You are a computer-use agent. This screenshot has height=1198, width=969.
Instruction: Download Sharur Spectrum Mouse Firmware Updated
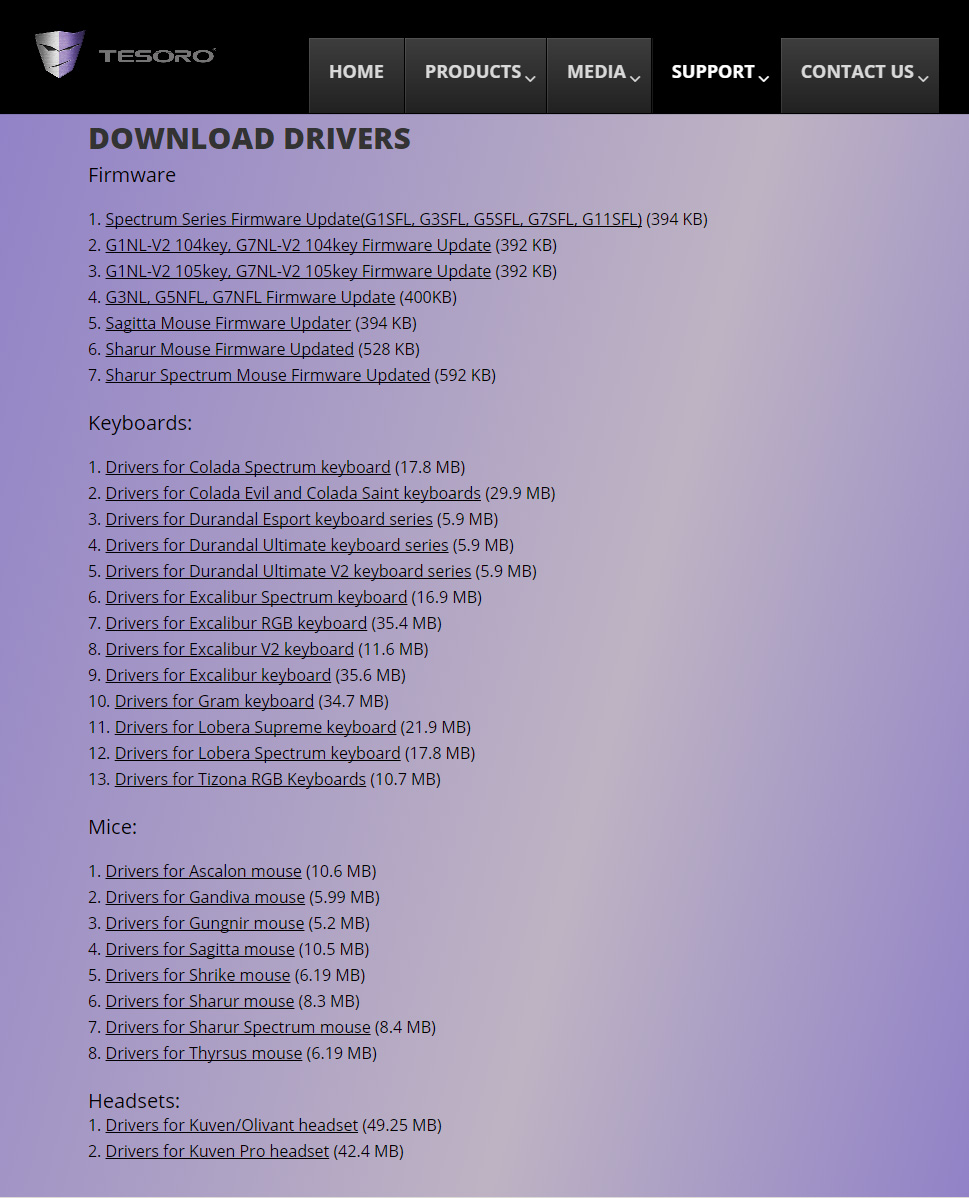(267, 375)
